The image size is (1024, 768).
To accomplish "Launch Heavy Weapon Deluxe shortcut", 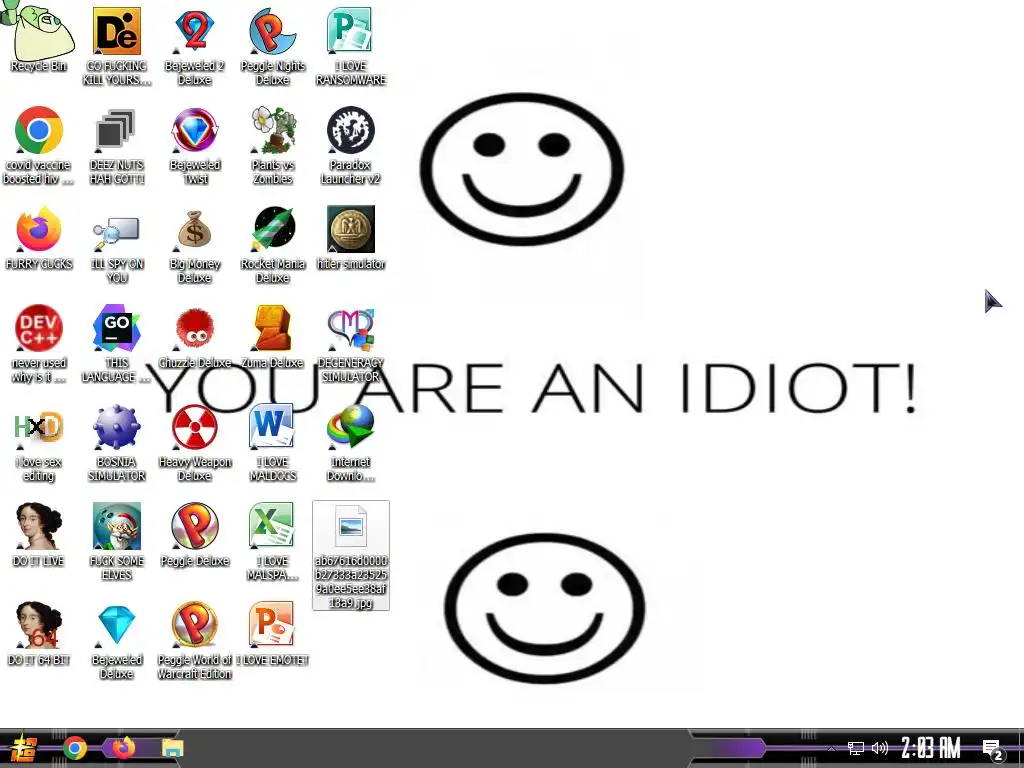I will (x=195, y=443).
